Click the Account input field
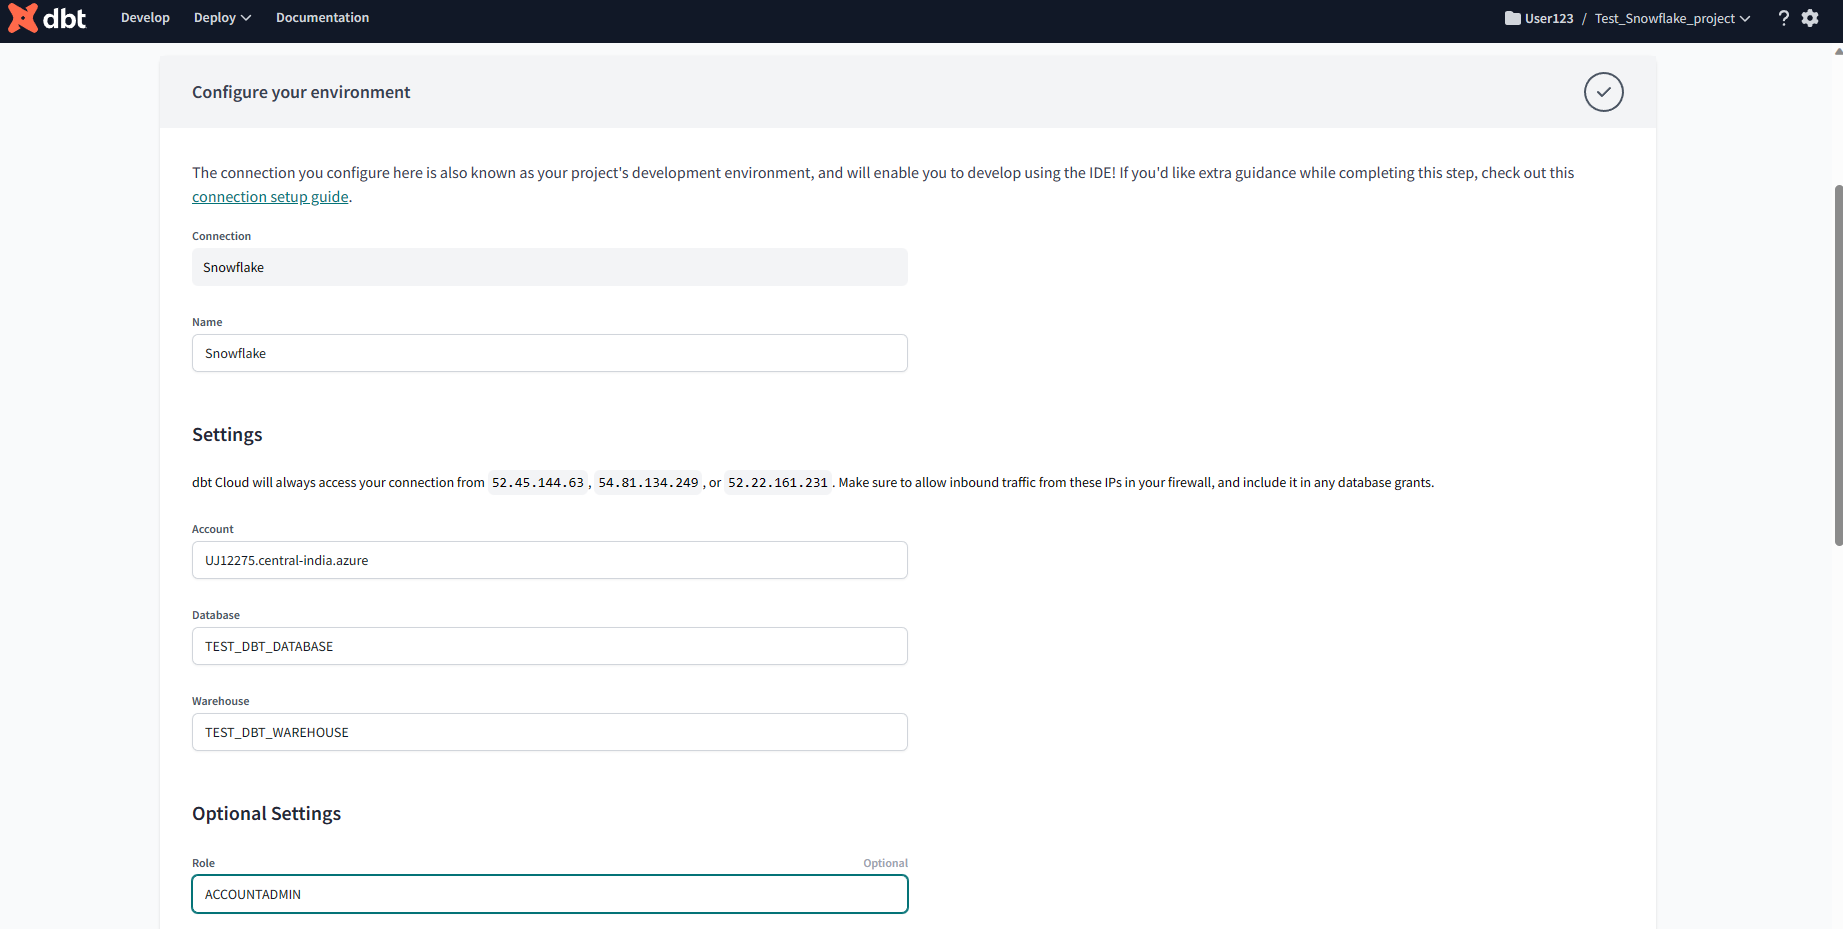This screenshot has width=1843, height=929. (550, 560)
